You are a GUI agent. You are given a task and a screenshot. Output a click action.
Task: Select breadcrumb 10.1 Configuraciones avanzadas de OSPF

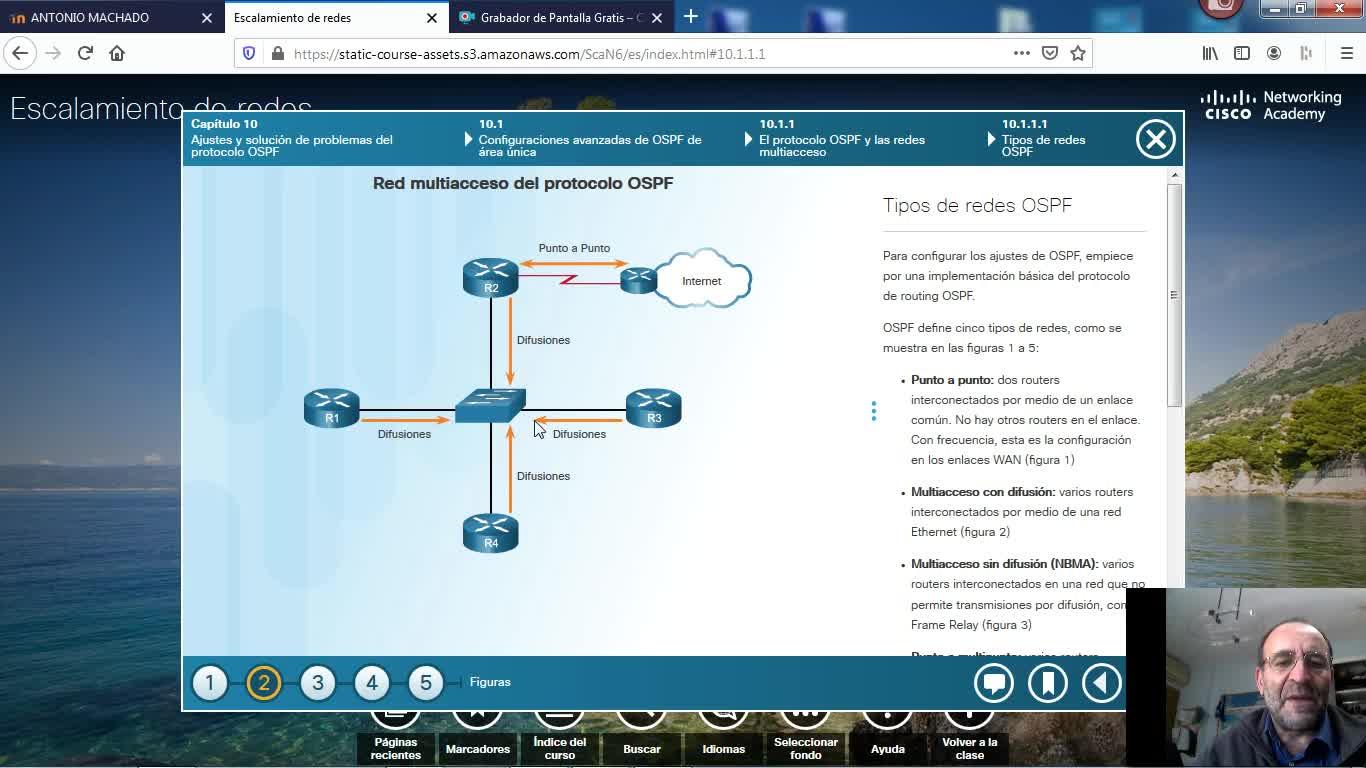click(x=590, y=139)
